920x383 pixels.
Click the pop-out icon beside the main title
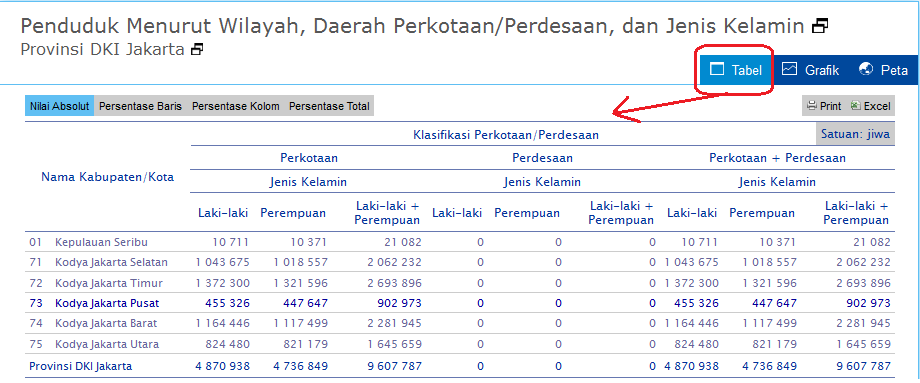(820, 26)
